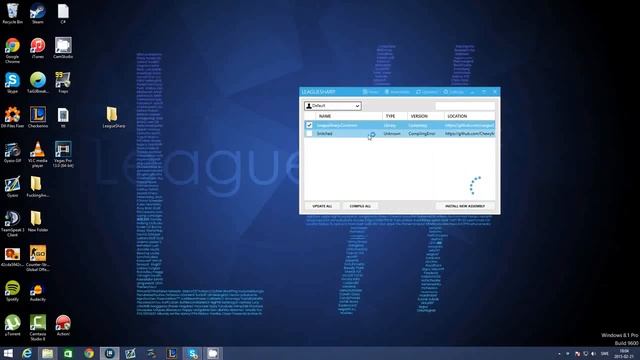
Task: Sort assemblies by NAME column header
Action: 325,116
